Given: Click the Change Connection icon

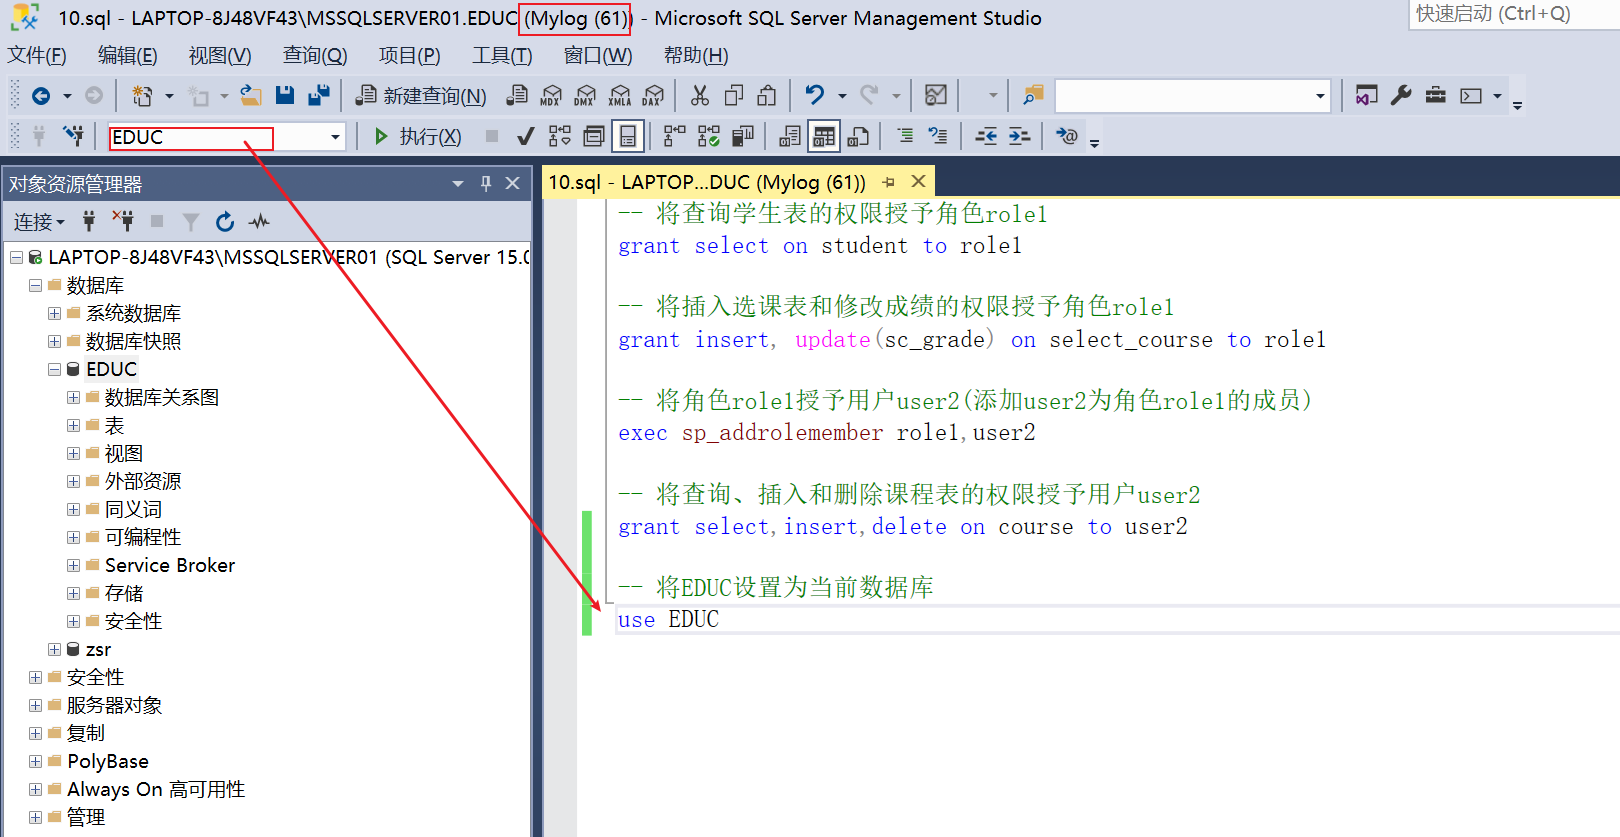Looking at the screenshot, I should click(x=73, y=136).
